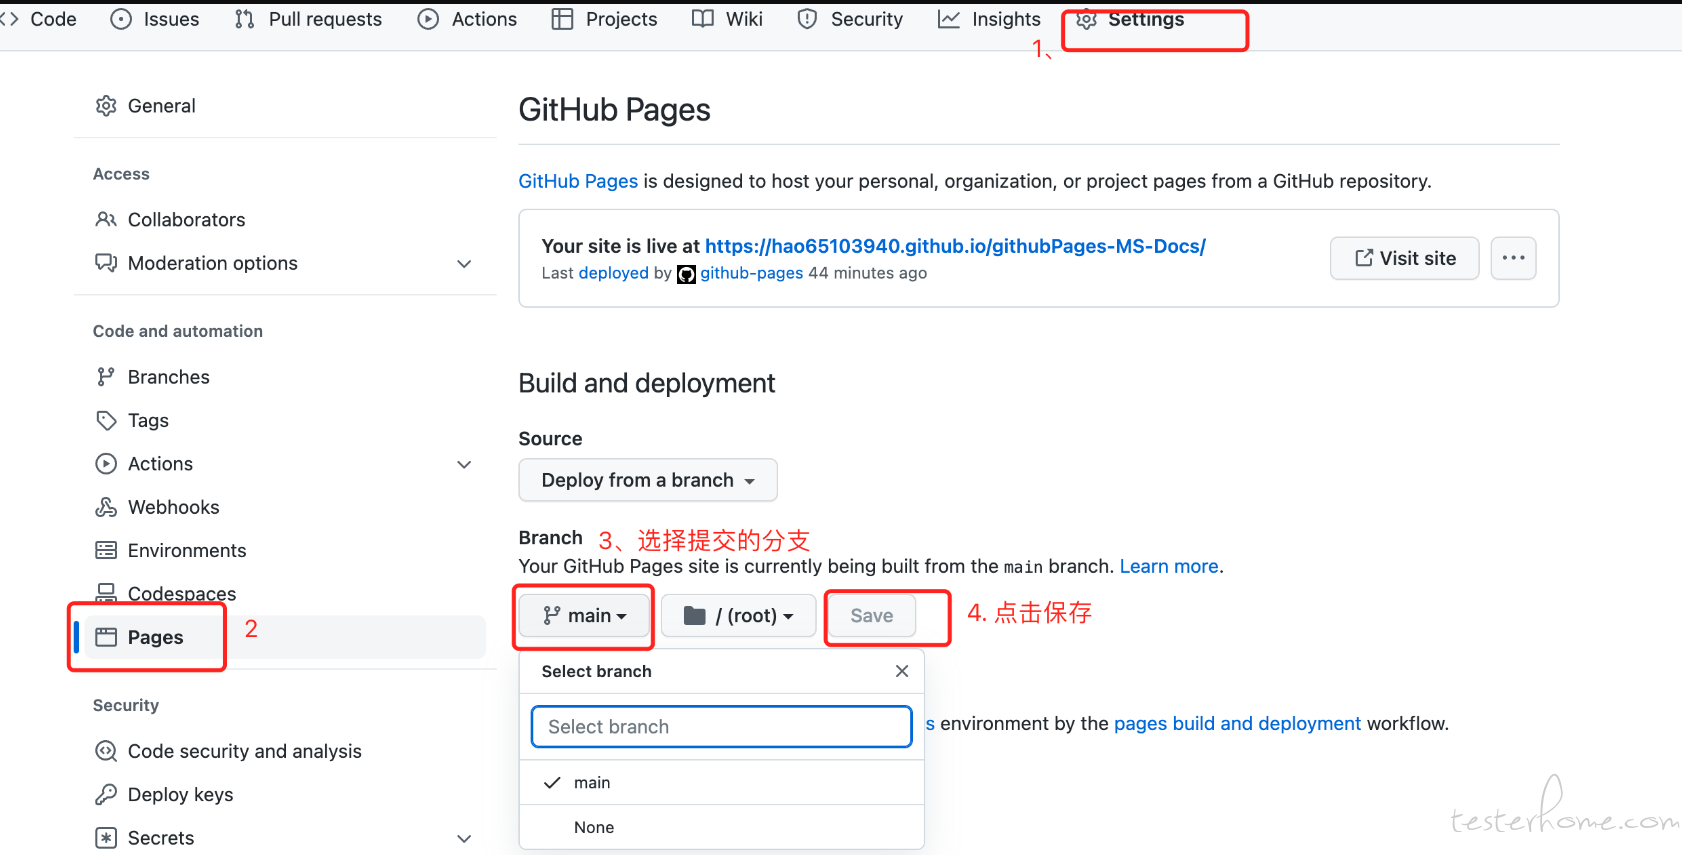The image size is (1682, 855).
Task: Click the Tags label icon
Action: pyautogui.click(x=106, y=420)
